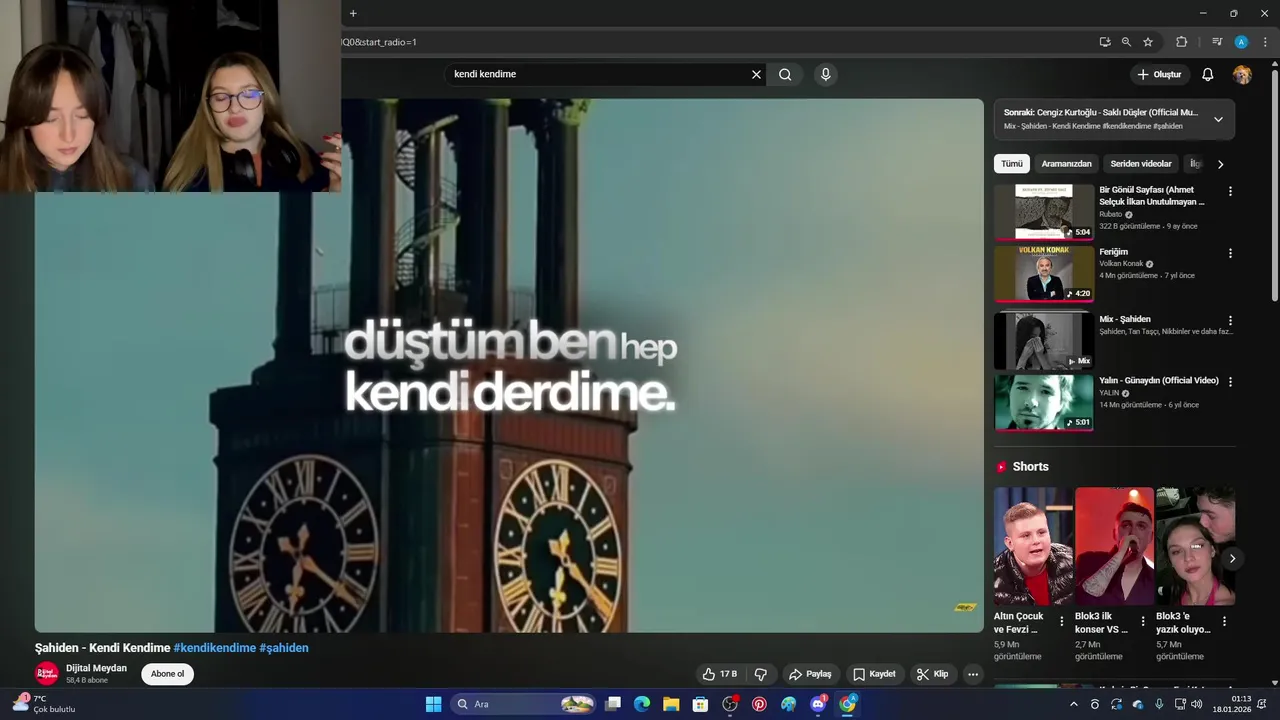Subscribe with Abone ol button

(167, 674)
